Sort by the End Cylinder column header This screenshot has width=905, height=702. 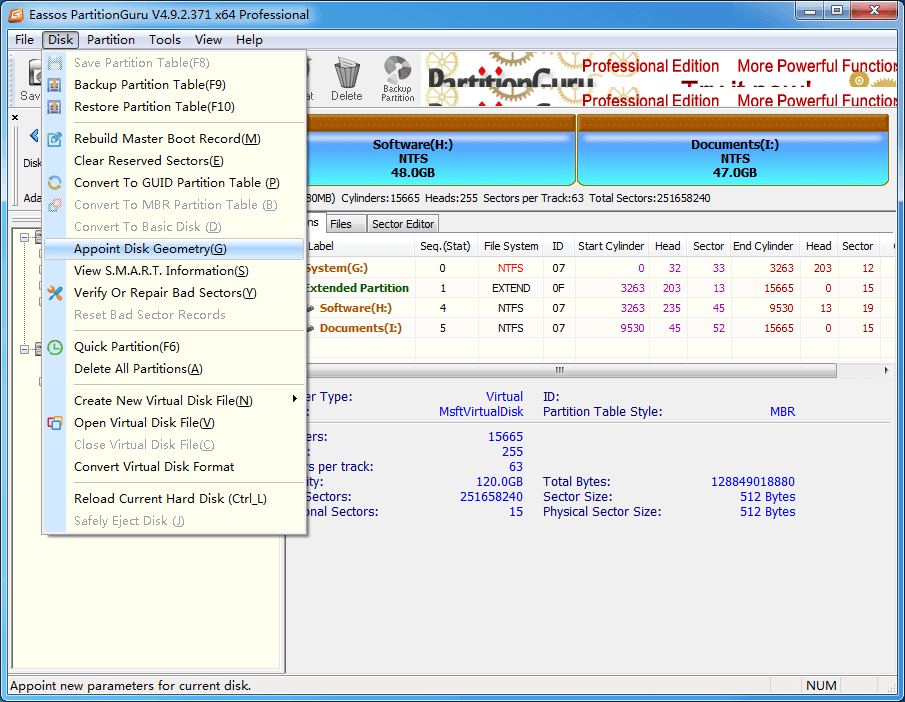[763, 247]
